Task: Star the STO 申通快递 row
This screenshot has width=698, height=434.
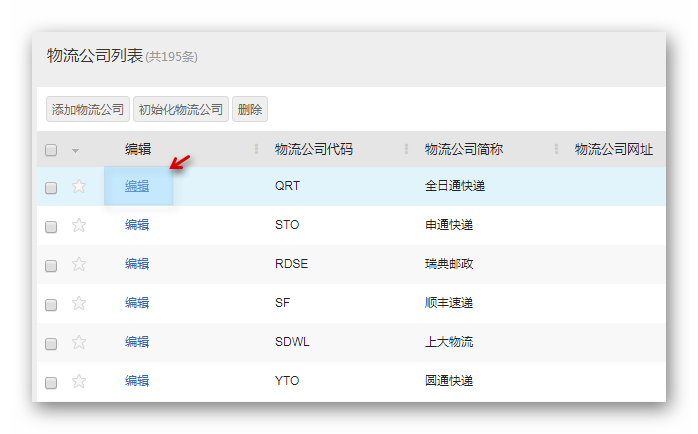Action: pyautogui.click(x=79, y=225)
